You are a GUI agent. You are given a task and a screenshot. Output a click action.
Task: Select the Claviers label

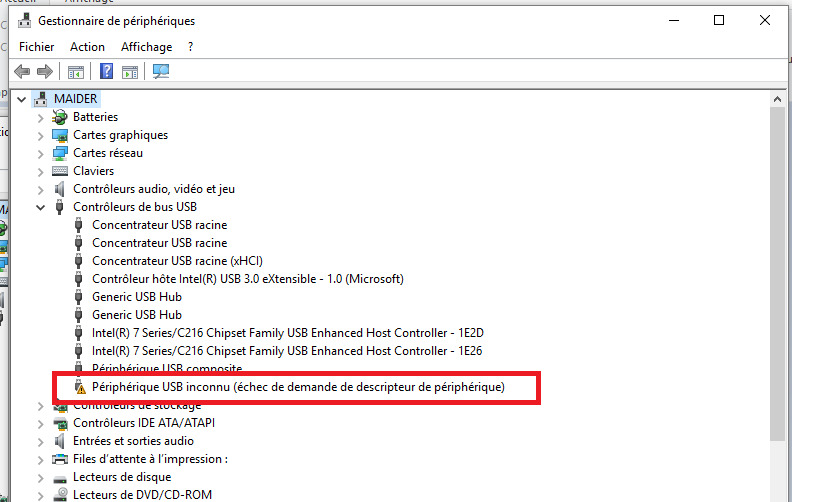pyautogui.click(x=93, y=171)
